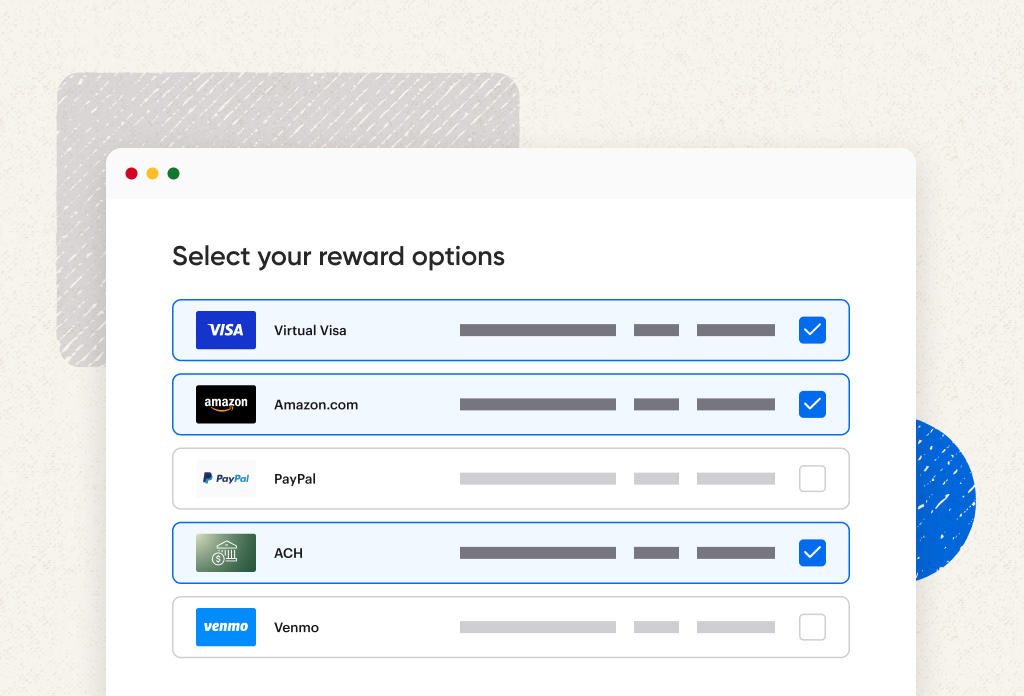Enable the Venmo checkbox

[812, 627]
